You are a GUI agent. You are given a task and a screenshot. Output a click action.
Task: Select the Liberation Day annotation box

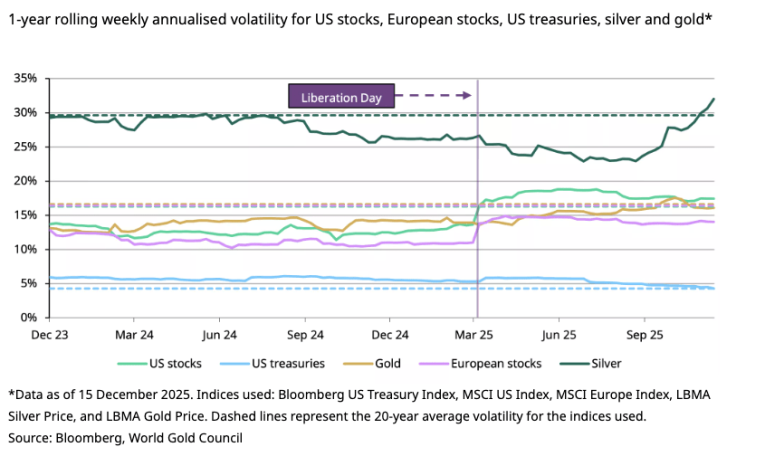[343, 96]
